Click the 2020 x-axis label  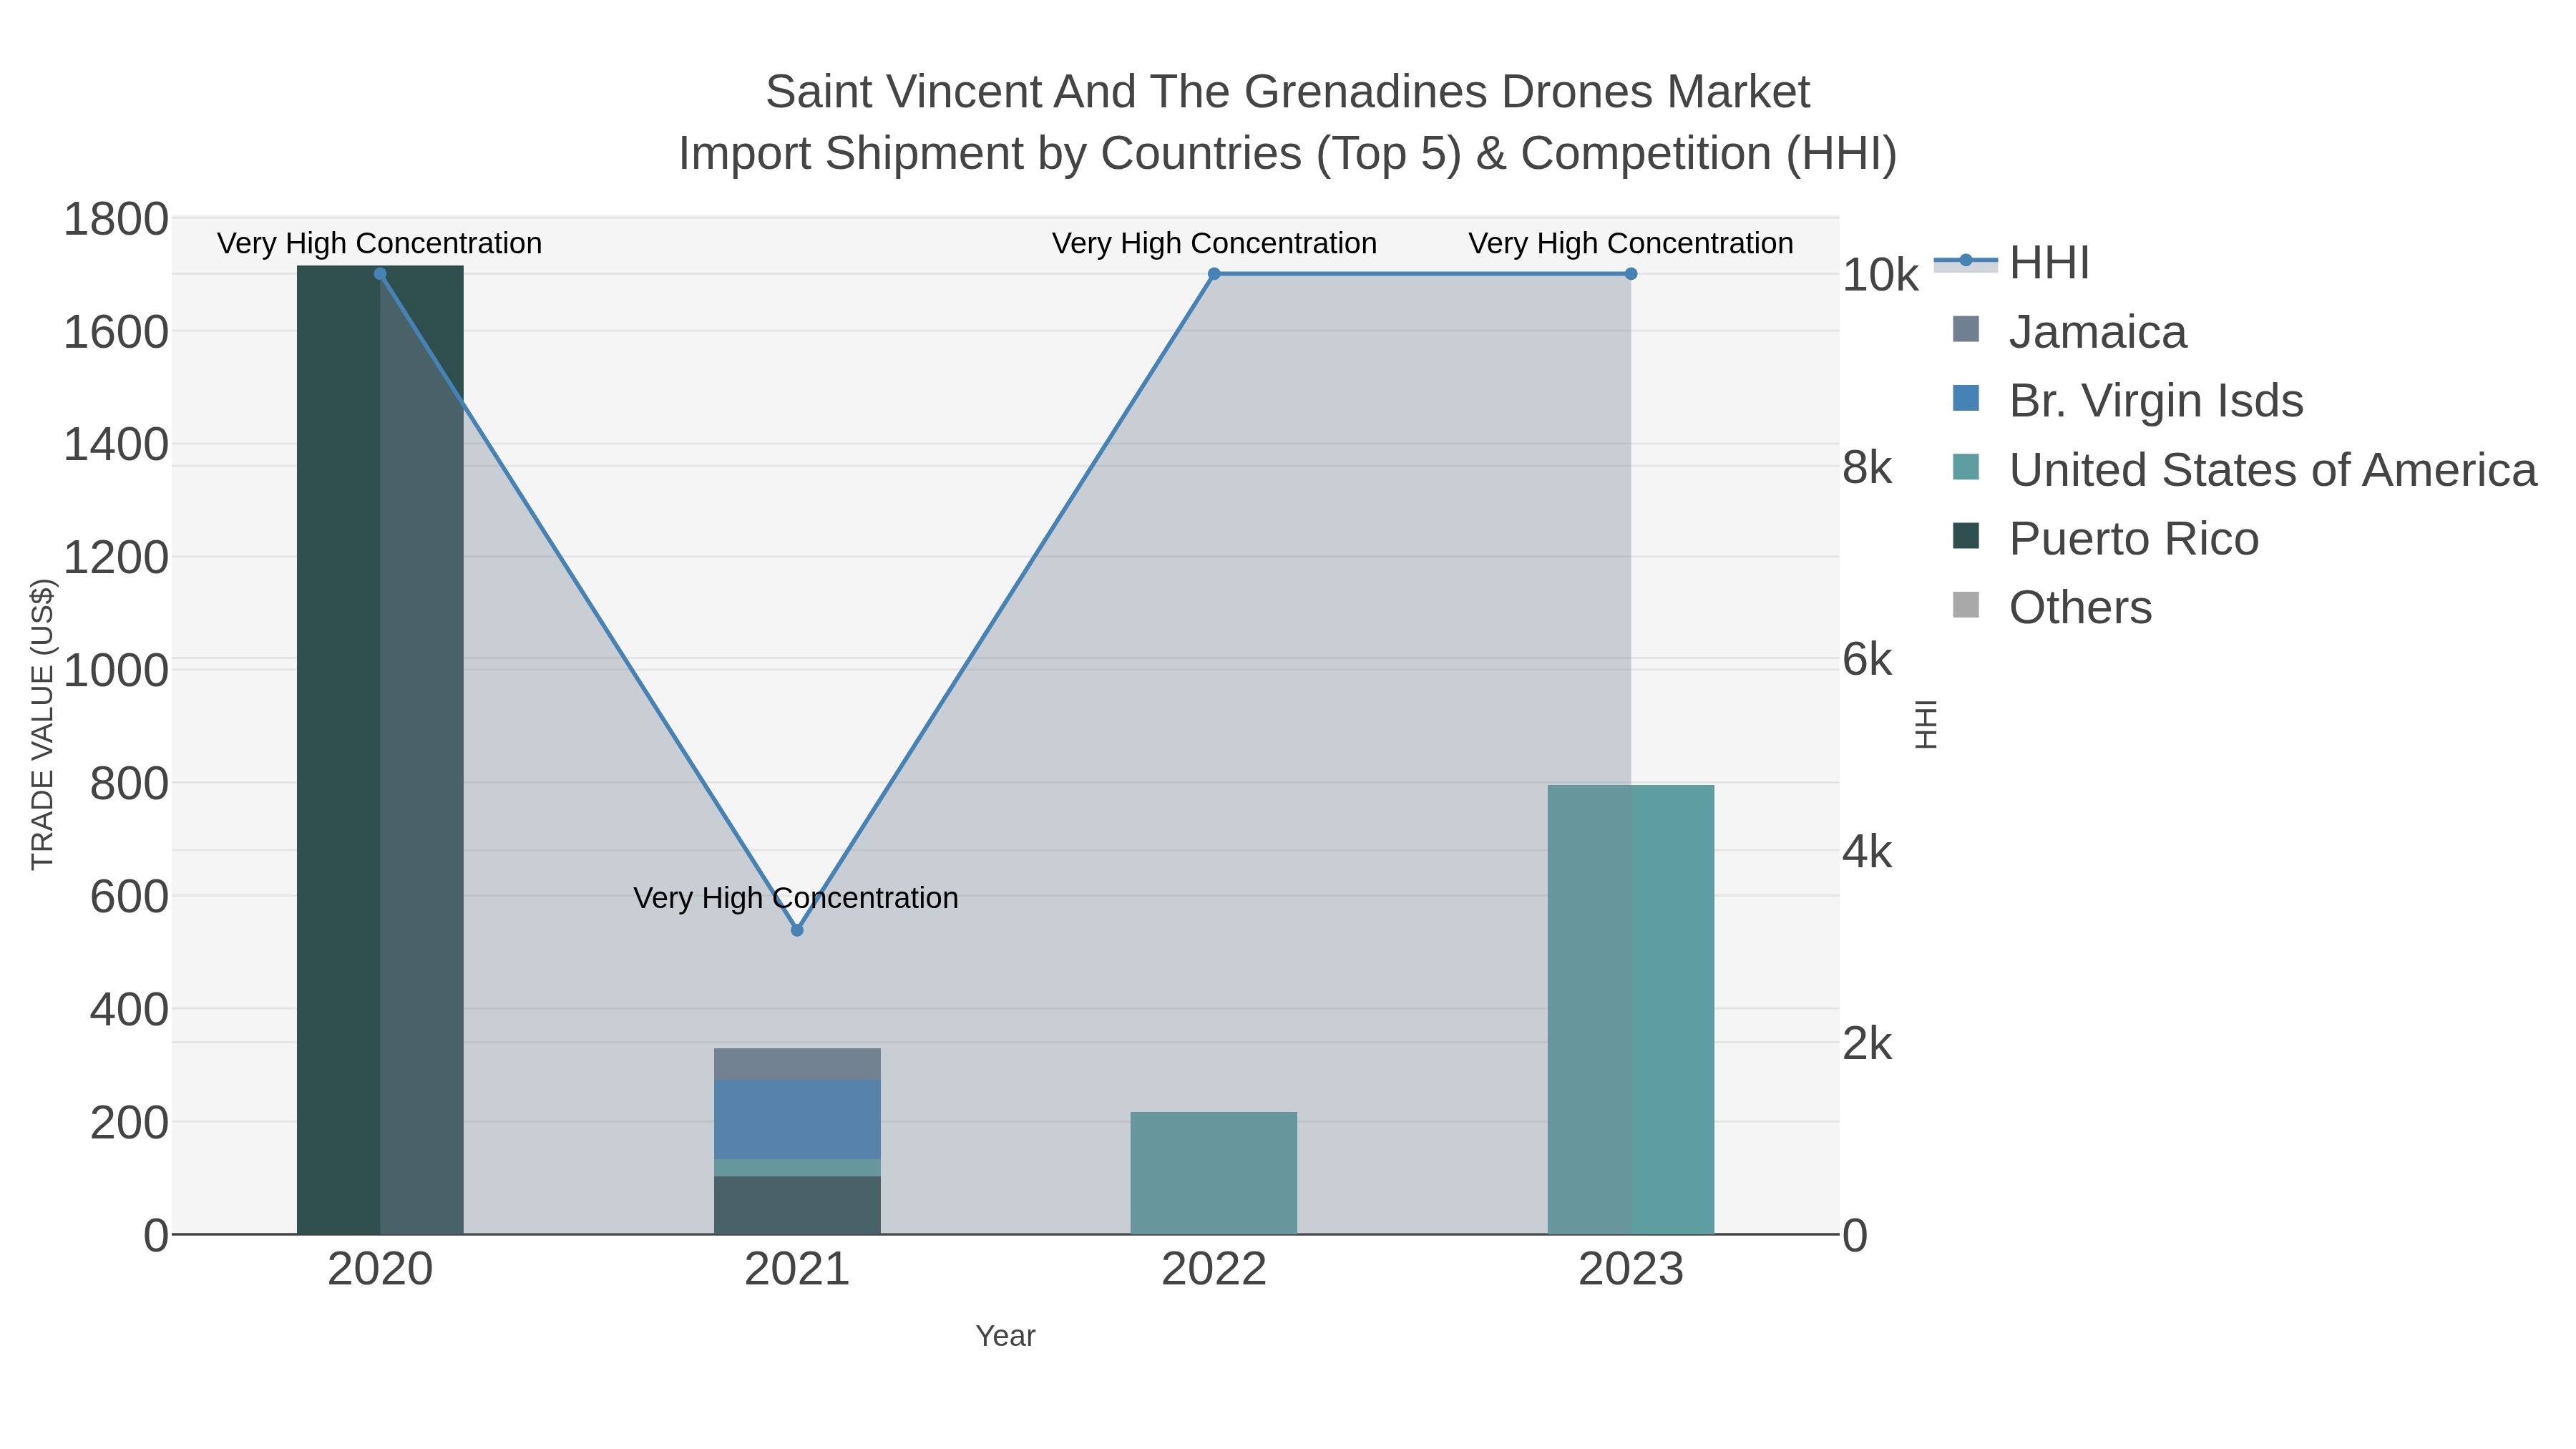click(x=380, y=1270)
